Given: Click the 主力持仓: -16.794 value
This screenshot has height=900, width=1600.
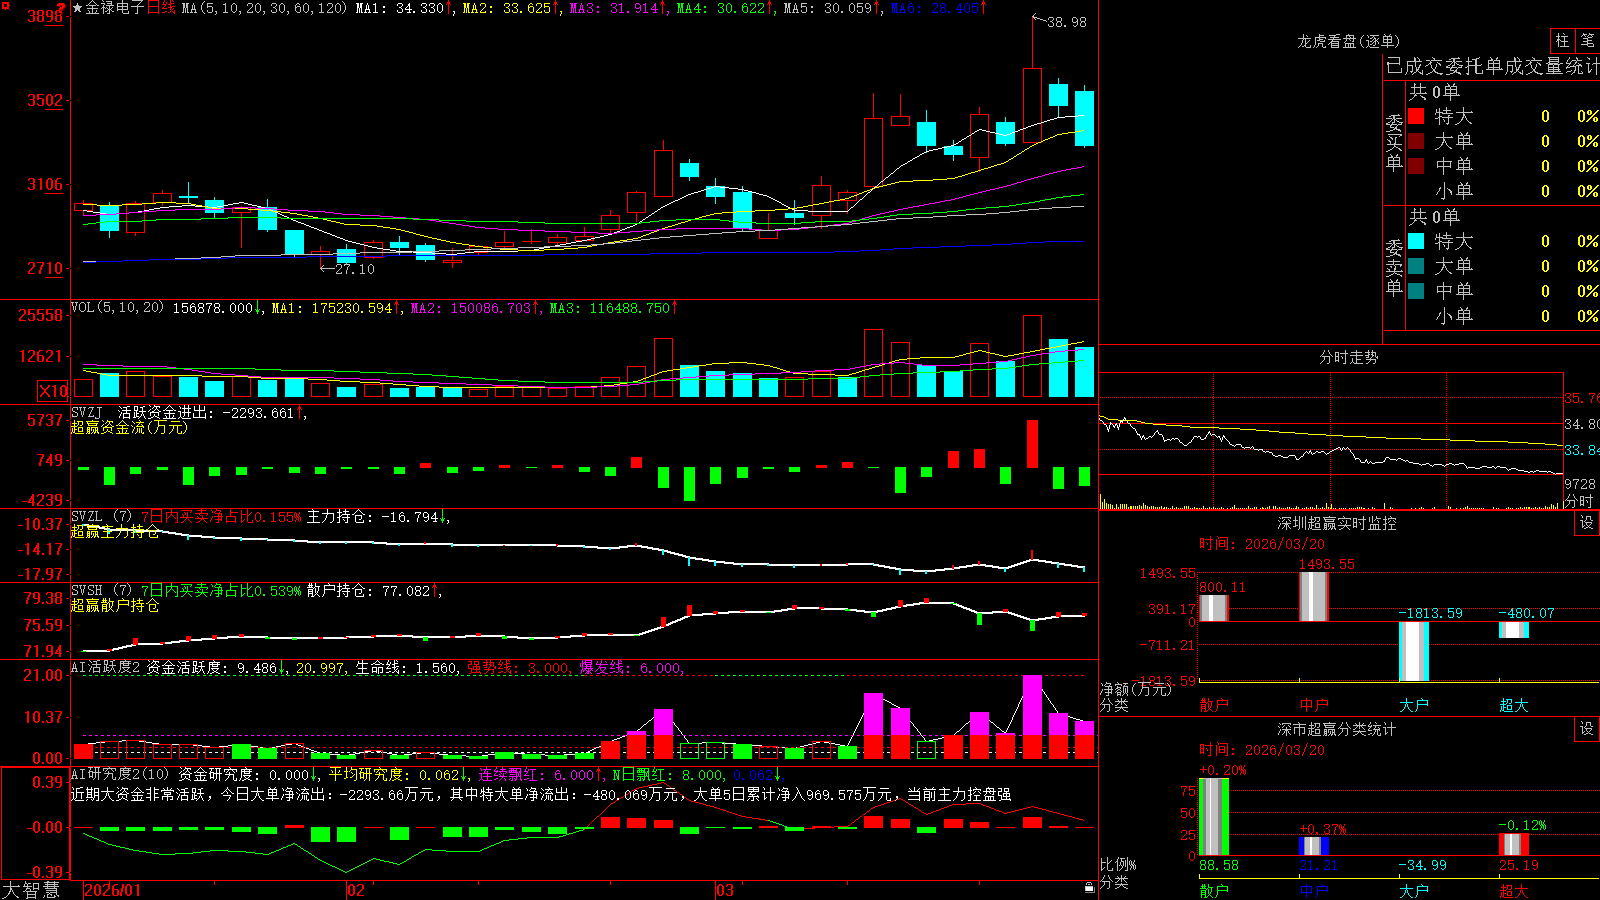Looking at the screenshot, I should tap(373, 517).
